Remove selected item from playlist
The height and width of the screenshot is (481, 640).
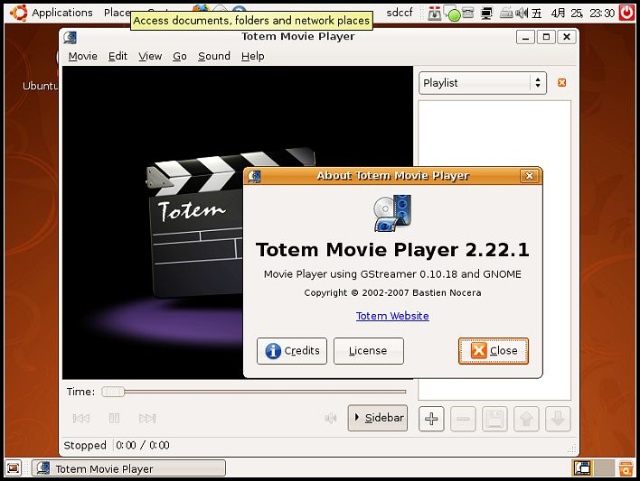click(x=463, y=419)
